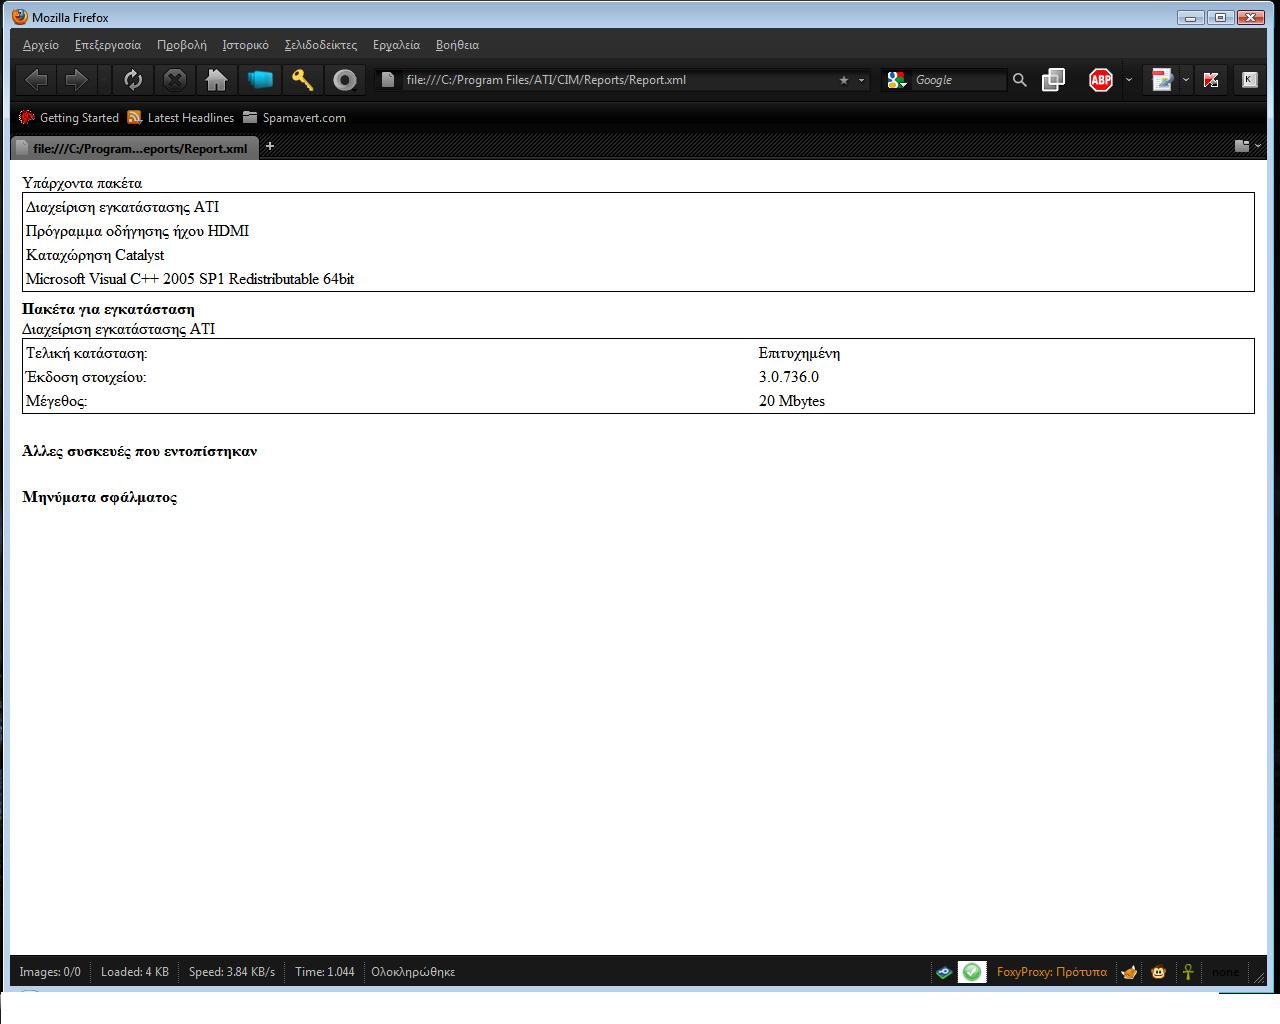Click the yellow key toolbar icon
The image size is (1280, 1024).
302,80
